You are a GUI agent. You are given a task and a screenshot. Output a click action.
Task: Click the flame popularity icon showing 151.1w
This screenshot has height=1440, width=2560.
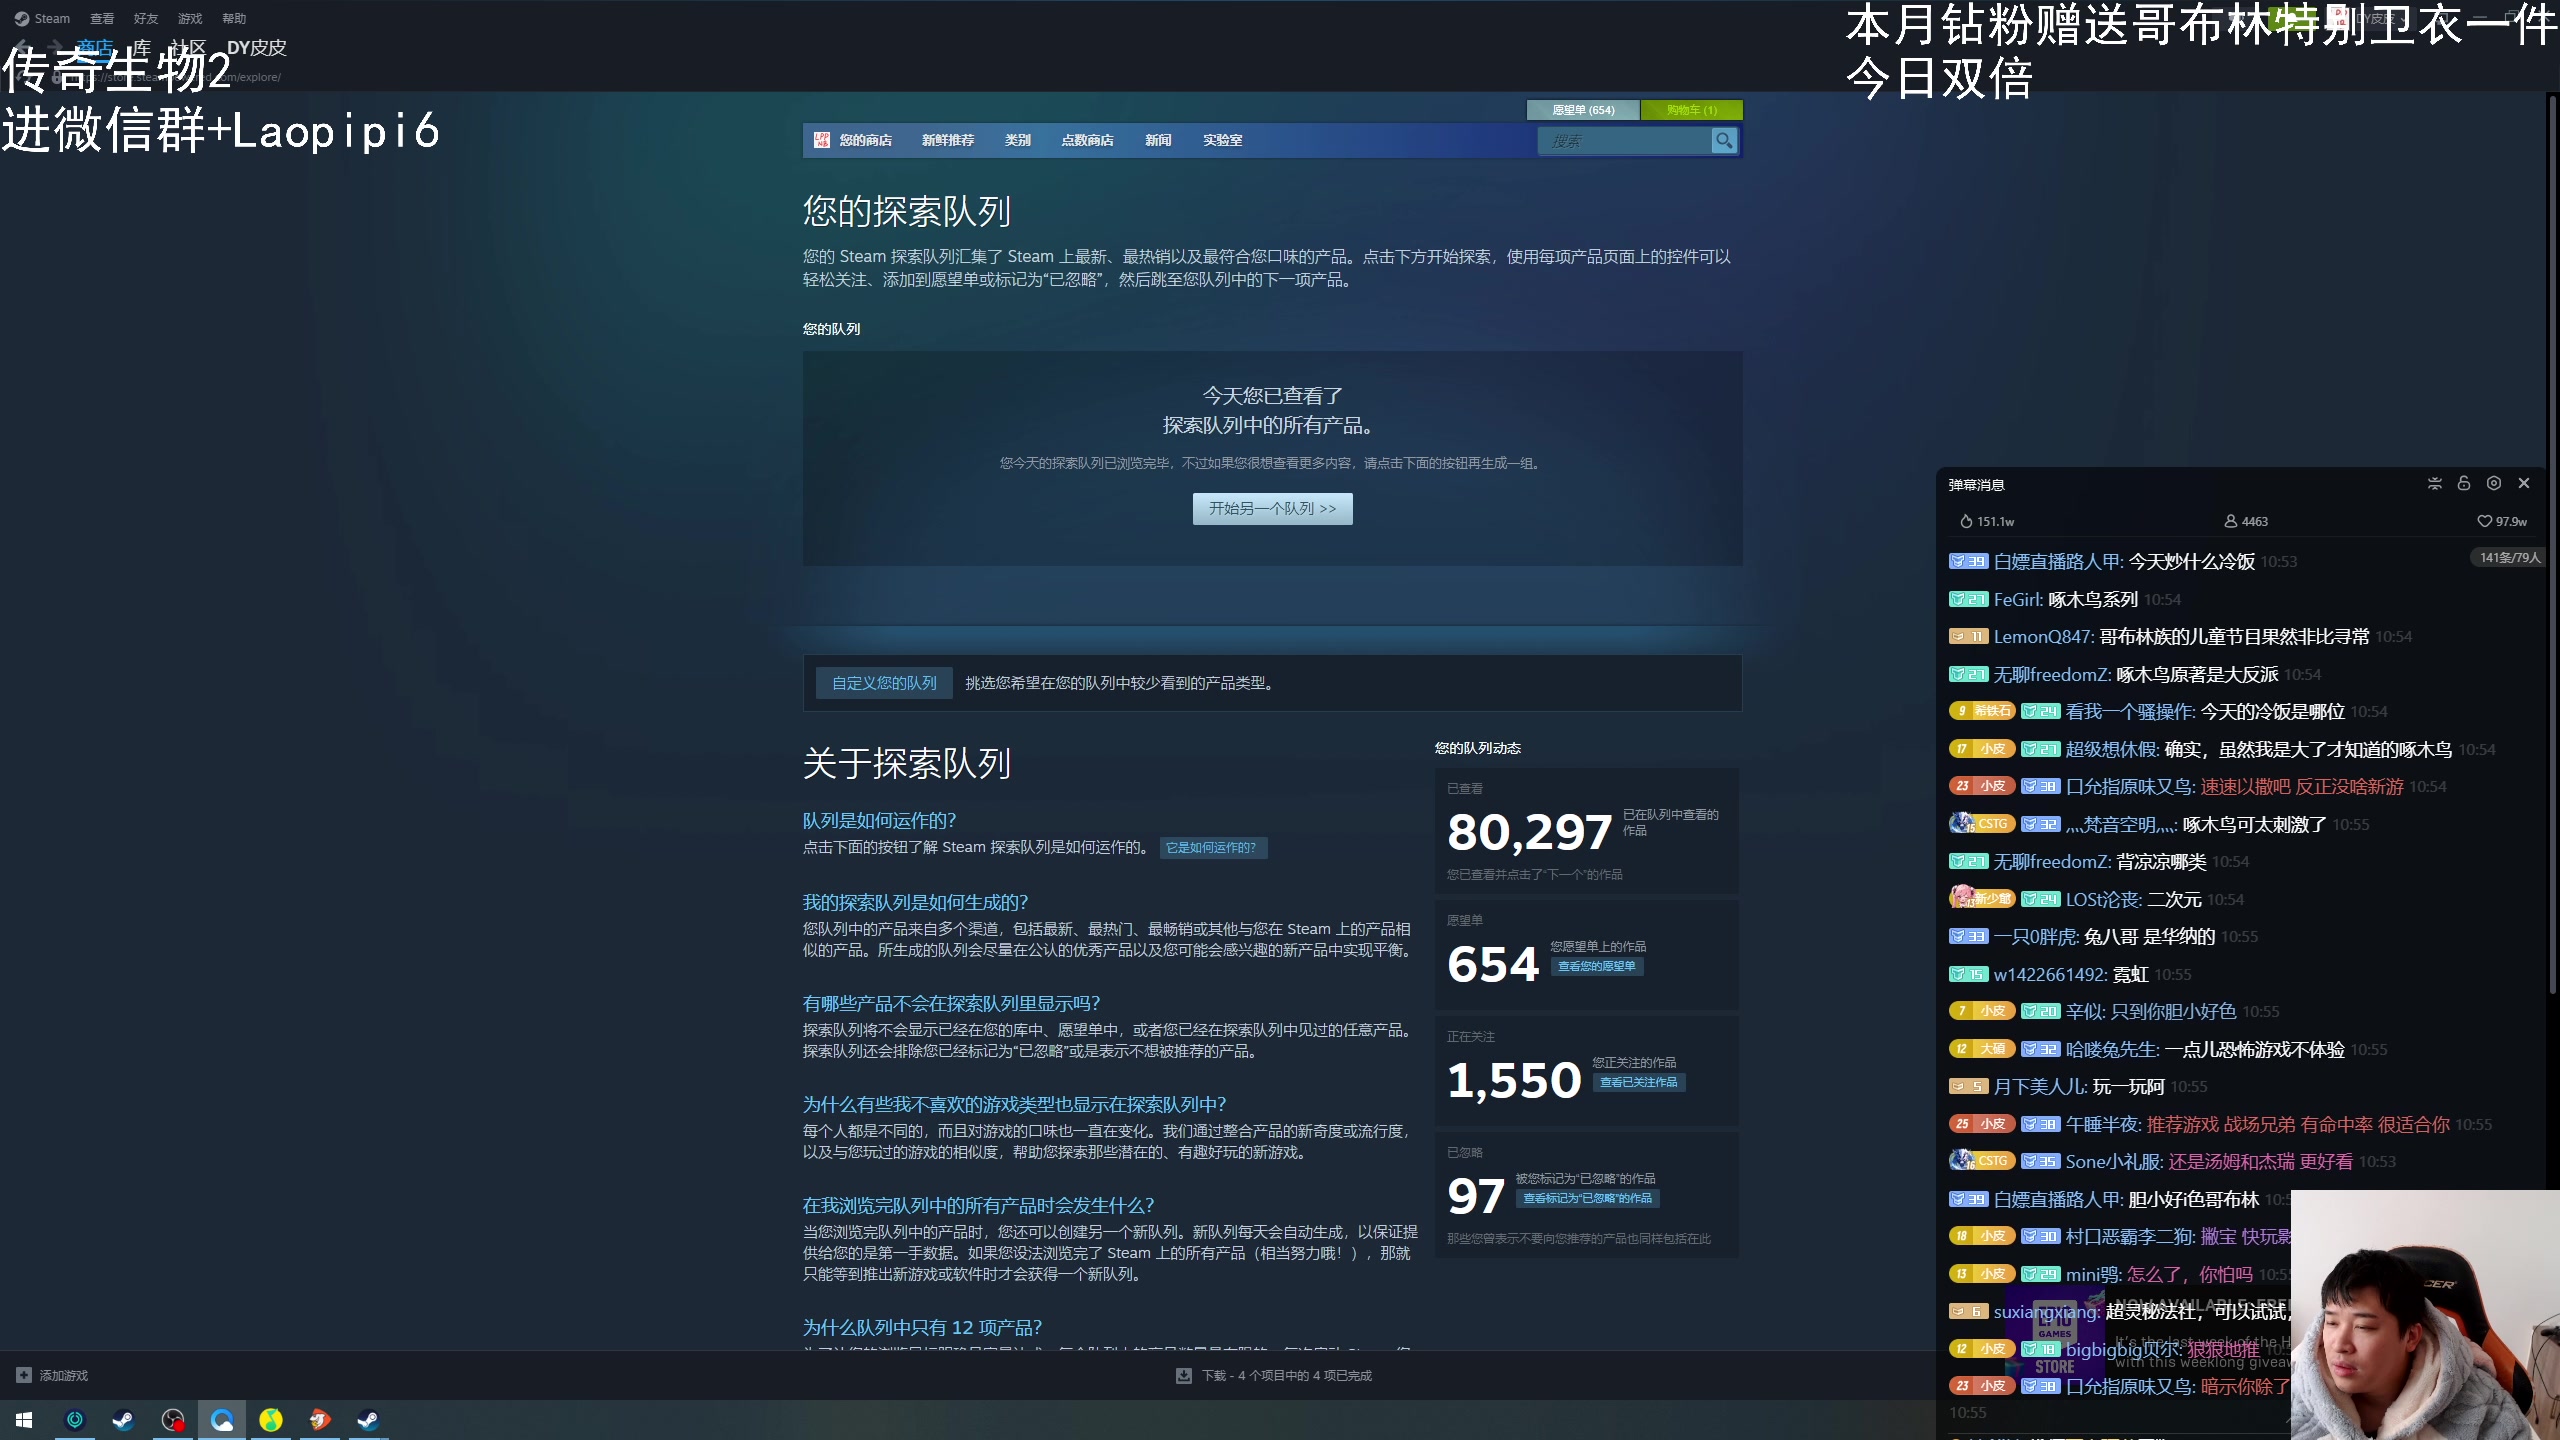(x=1966, y=522)
